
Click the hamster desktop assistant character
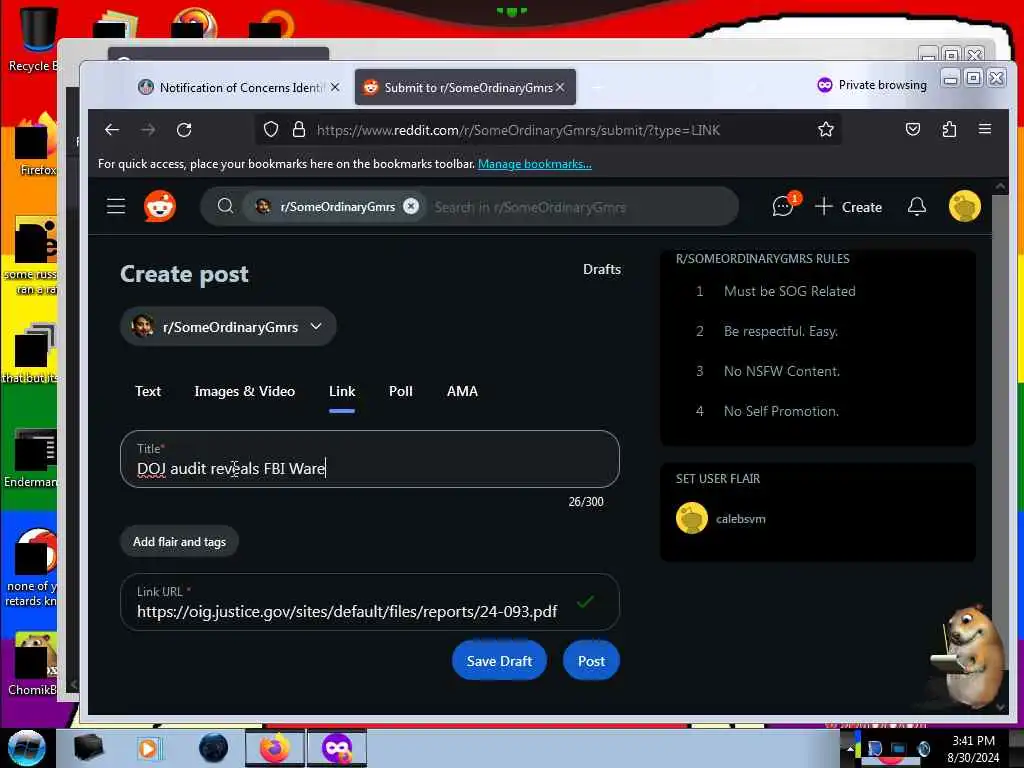[968, 658]
